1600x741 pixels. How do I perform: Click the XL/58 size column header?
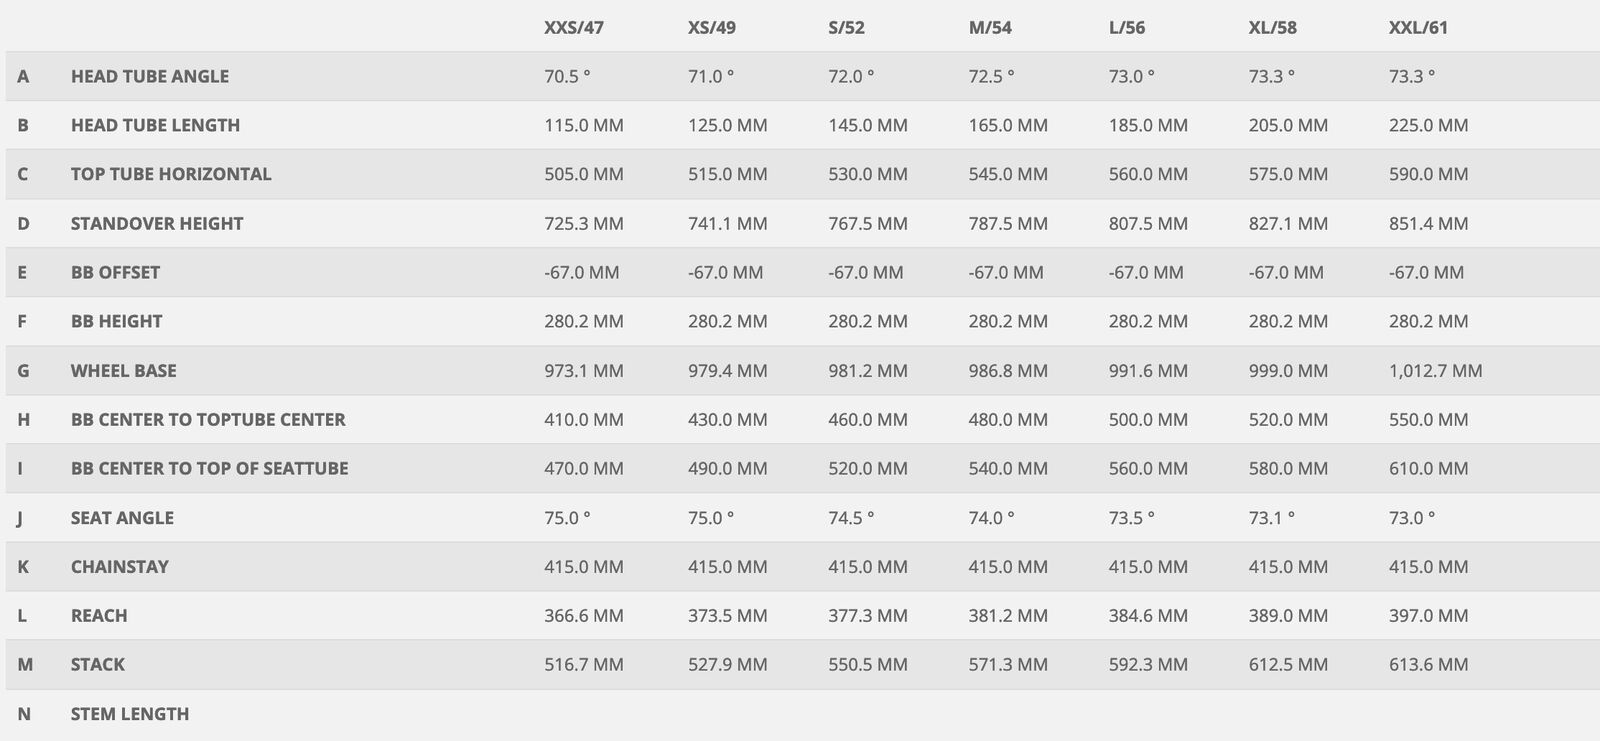1272,27
